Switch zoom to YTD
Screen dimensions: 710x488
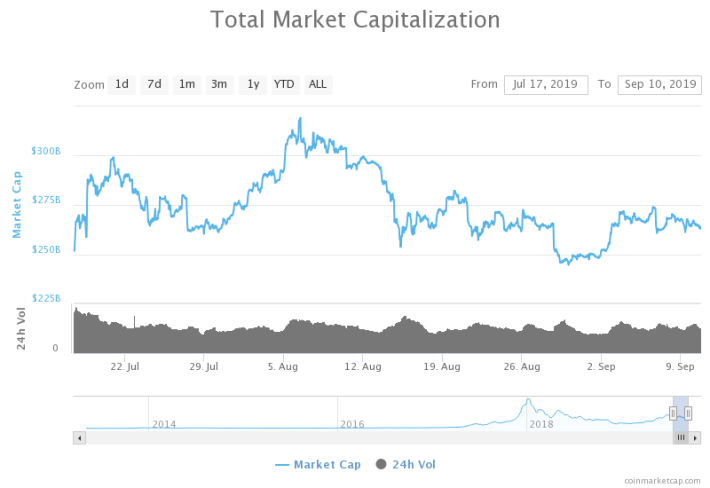285,85
